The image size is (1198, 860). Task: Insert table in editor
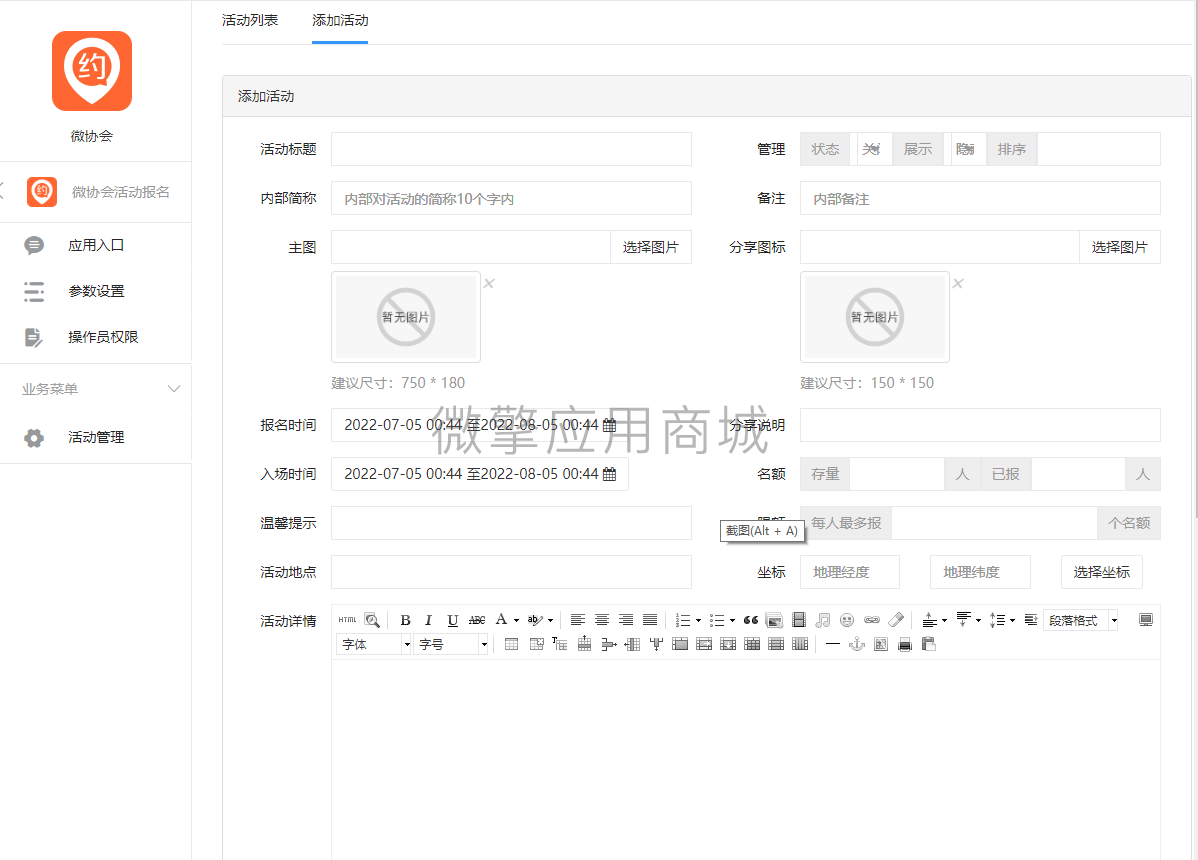pyautogui.click(x=512, y=645)
